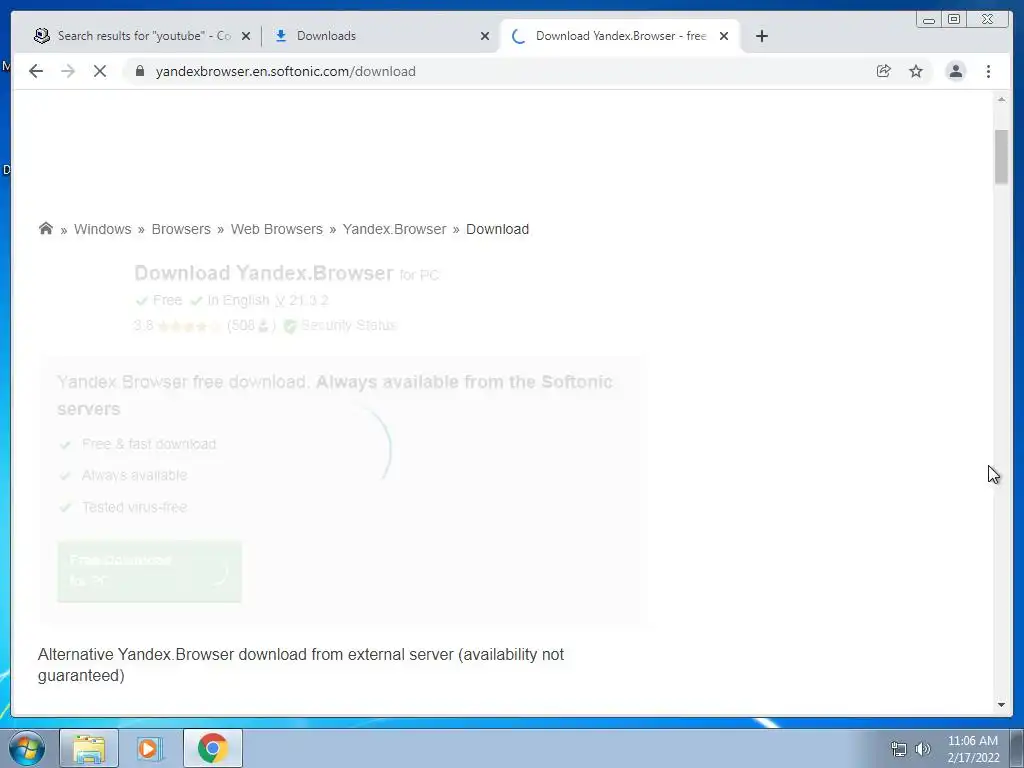Screen dimensions: 1024x768
Task: Restore down the Chrome window
Action: coord(953,20)
